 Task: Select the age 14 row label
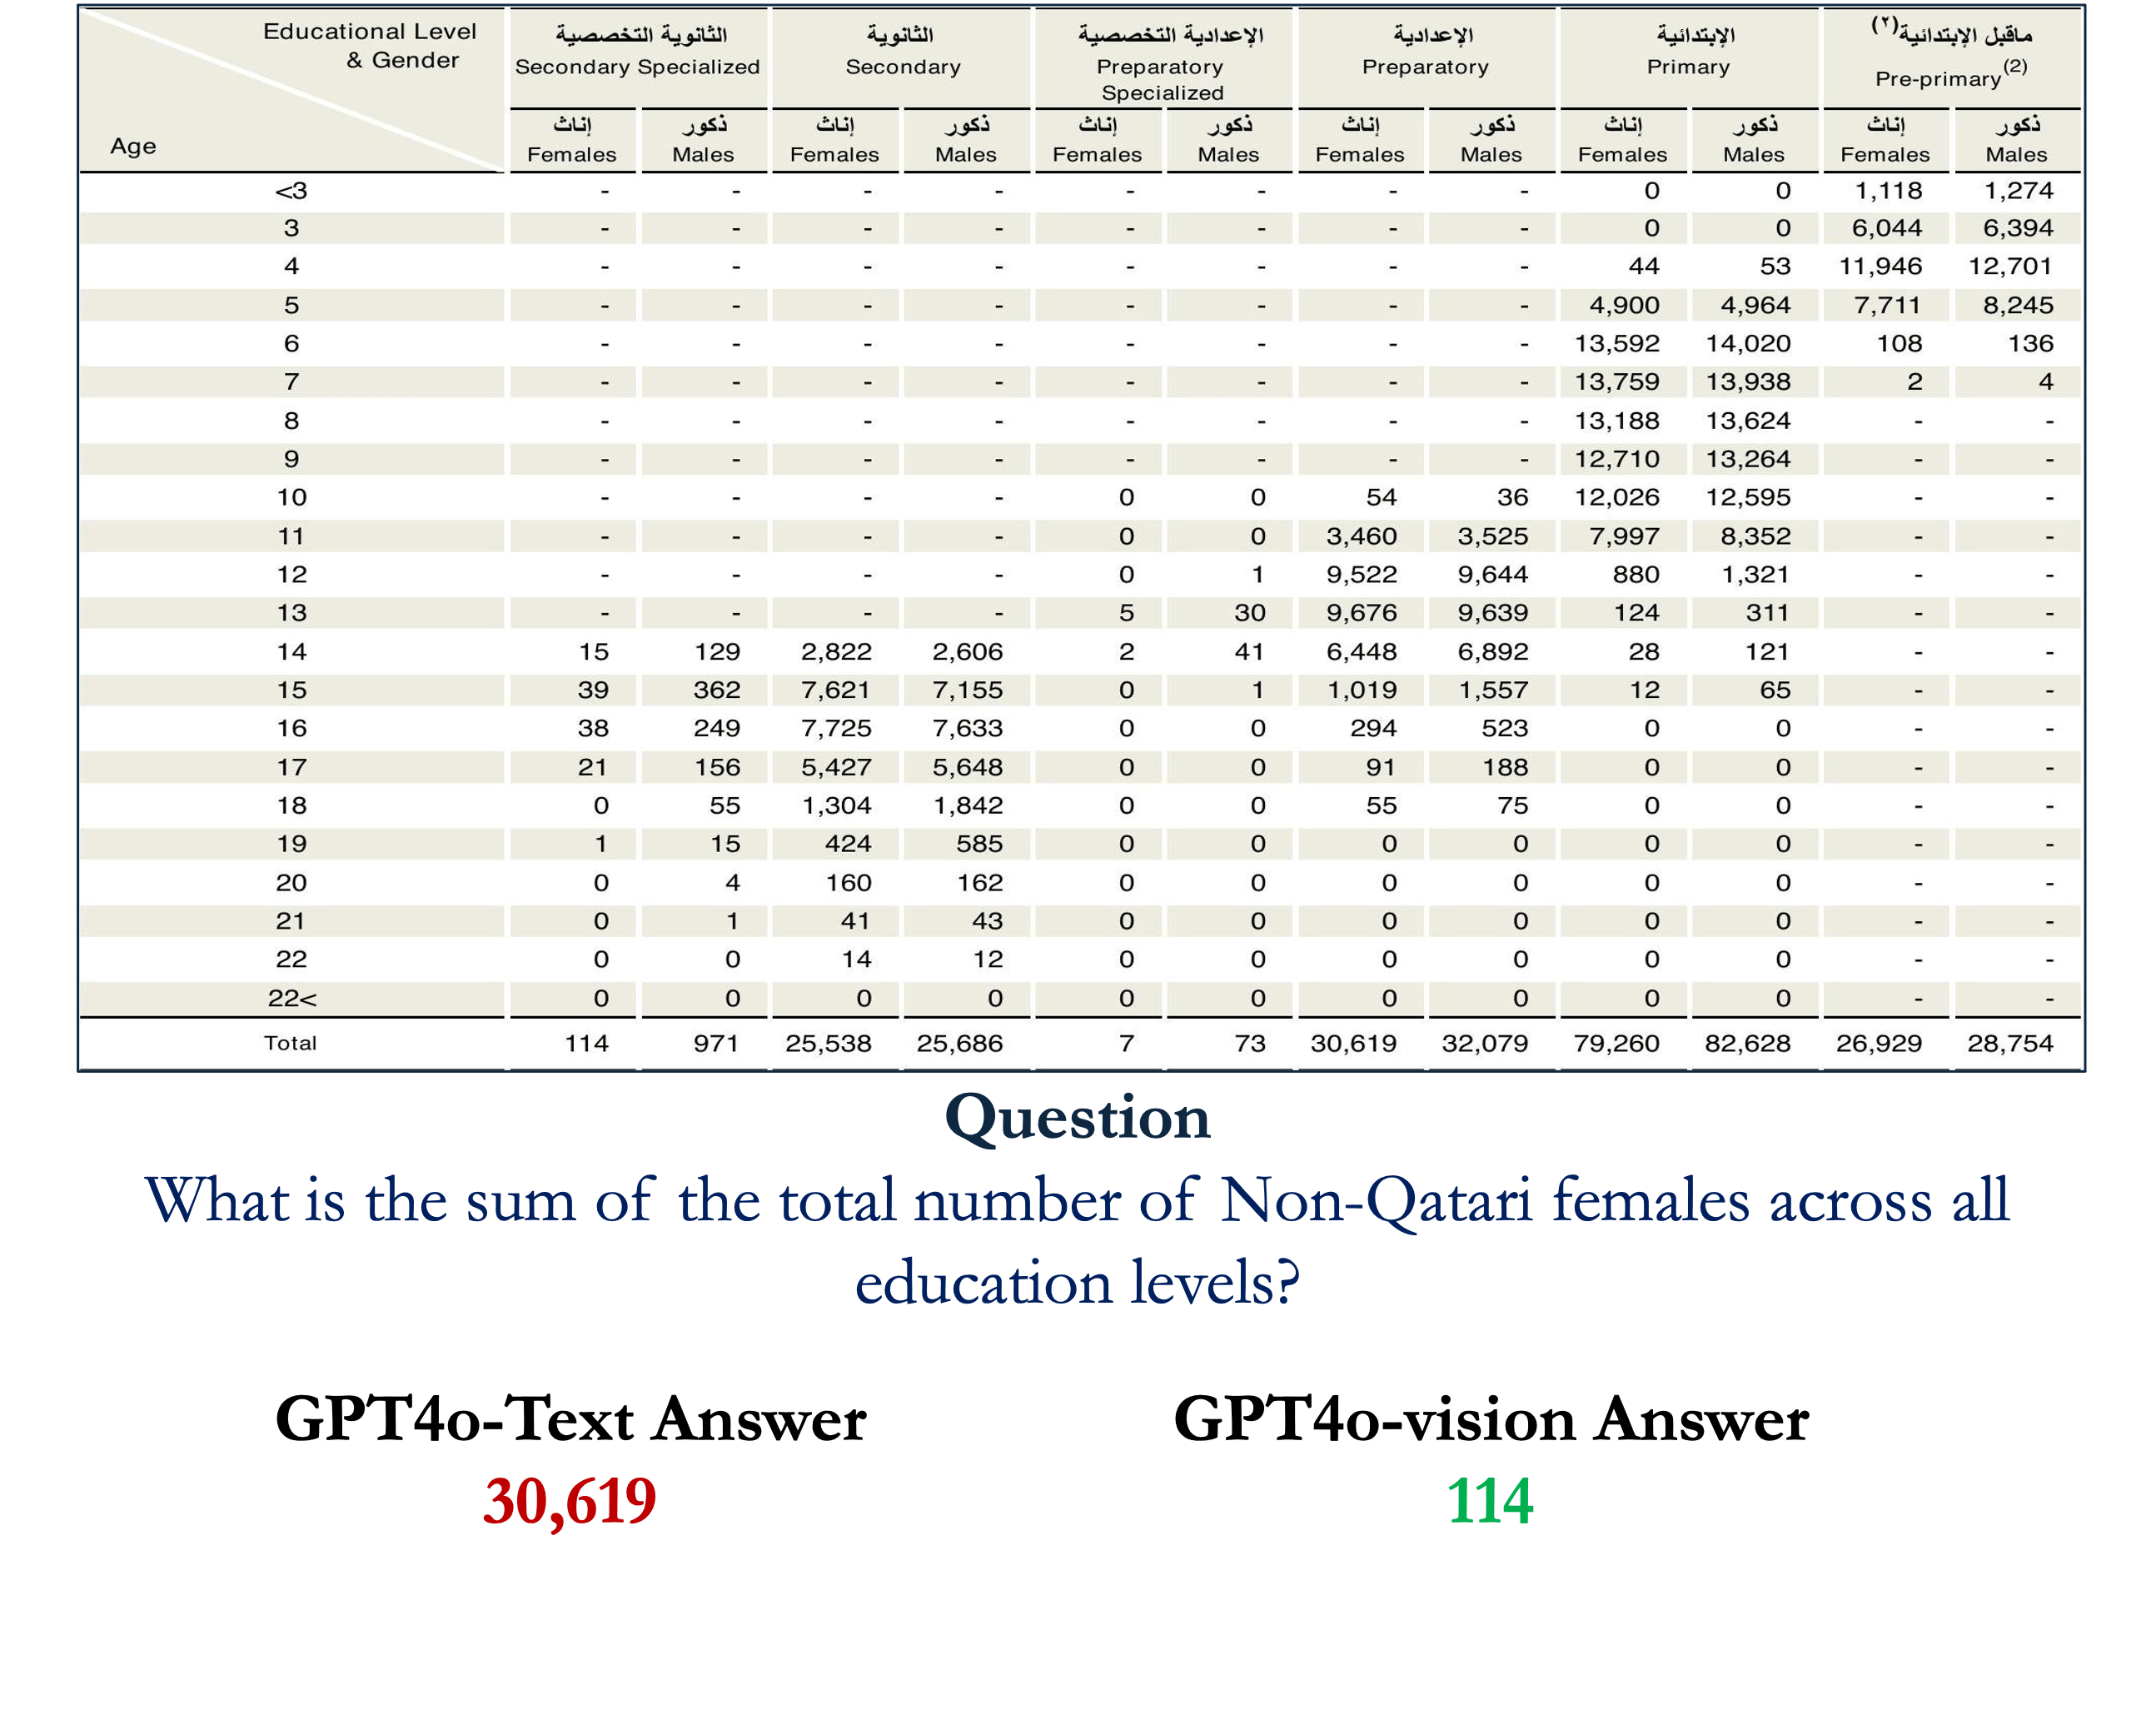(x=291, y=652)
